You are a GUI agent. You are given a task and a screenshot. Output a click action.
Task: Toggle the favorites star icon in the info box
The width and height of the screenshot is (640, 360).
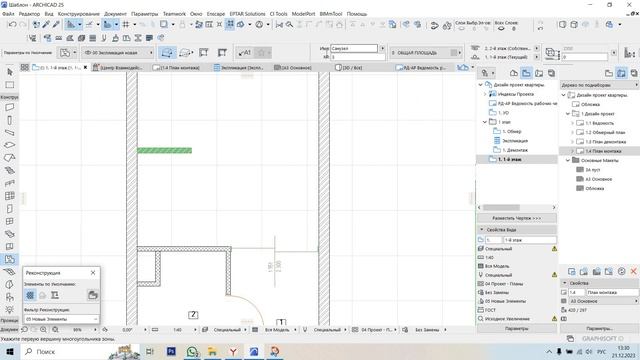(x=261, y=53)
